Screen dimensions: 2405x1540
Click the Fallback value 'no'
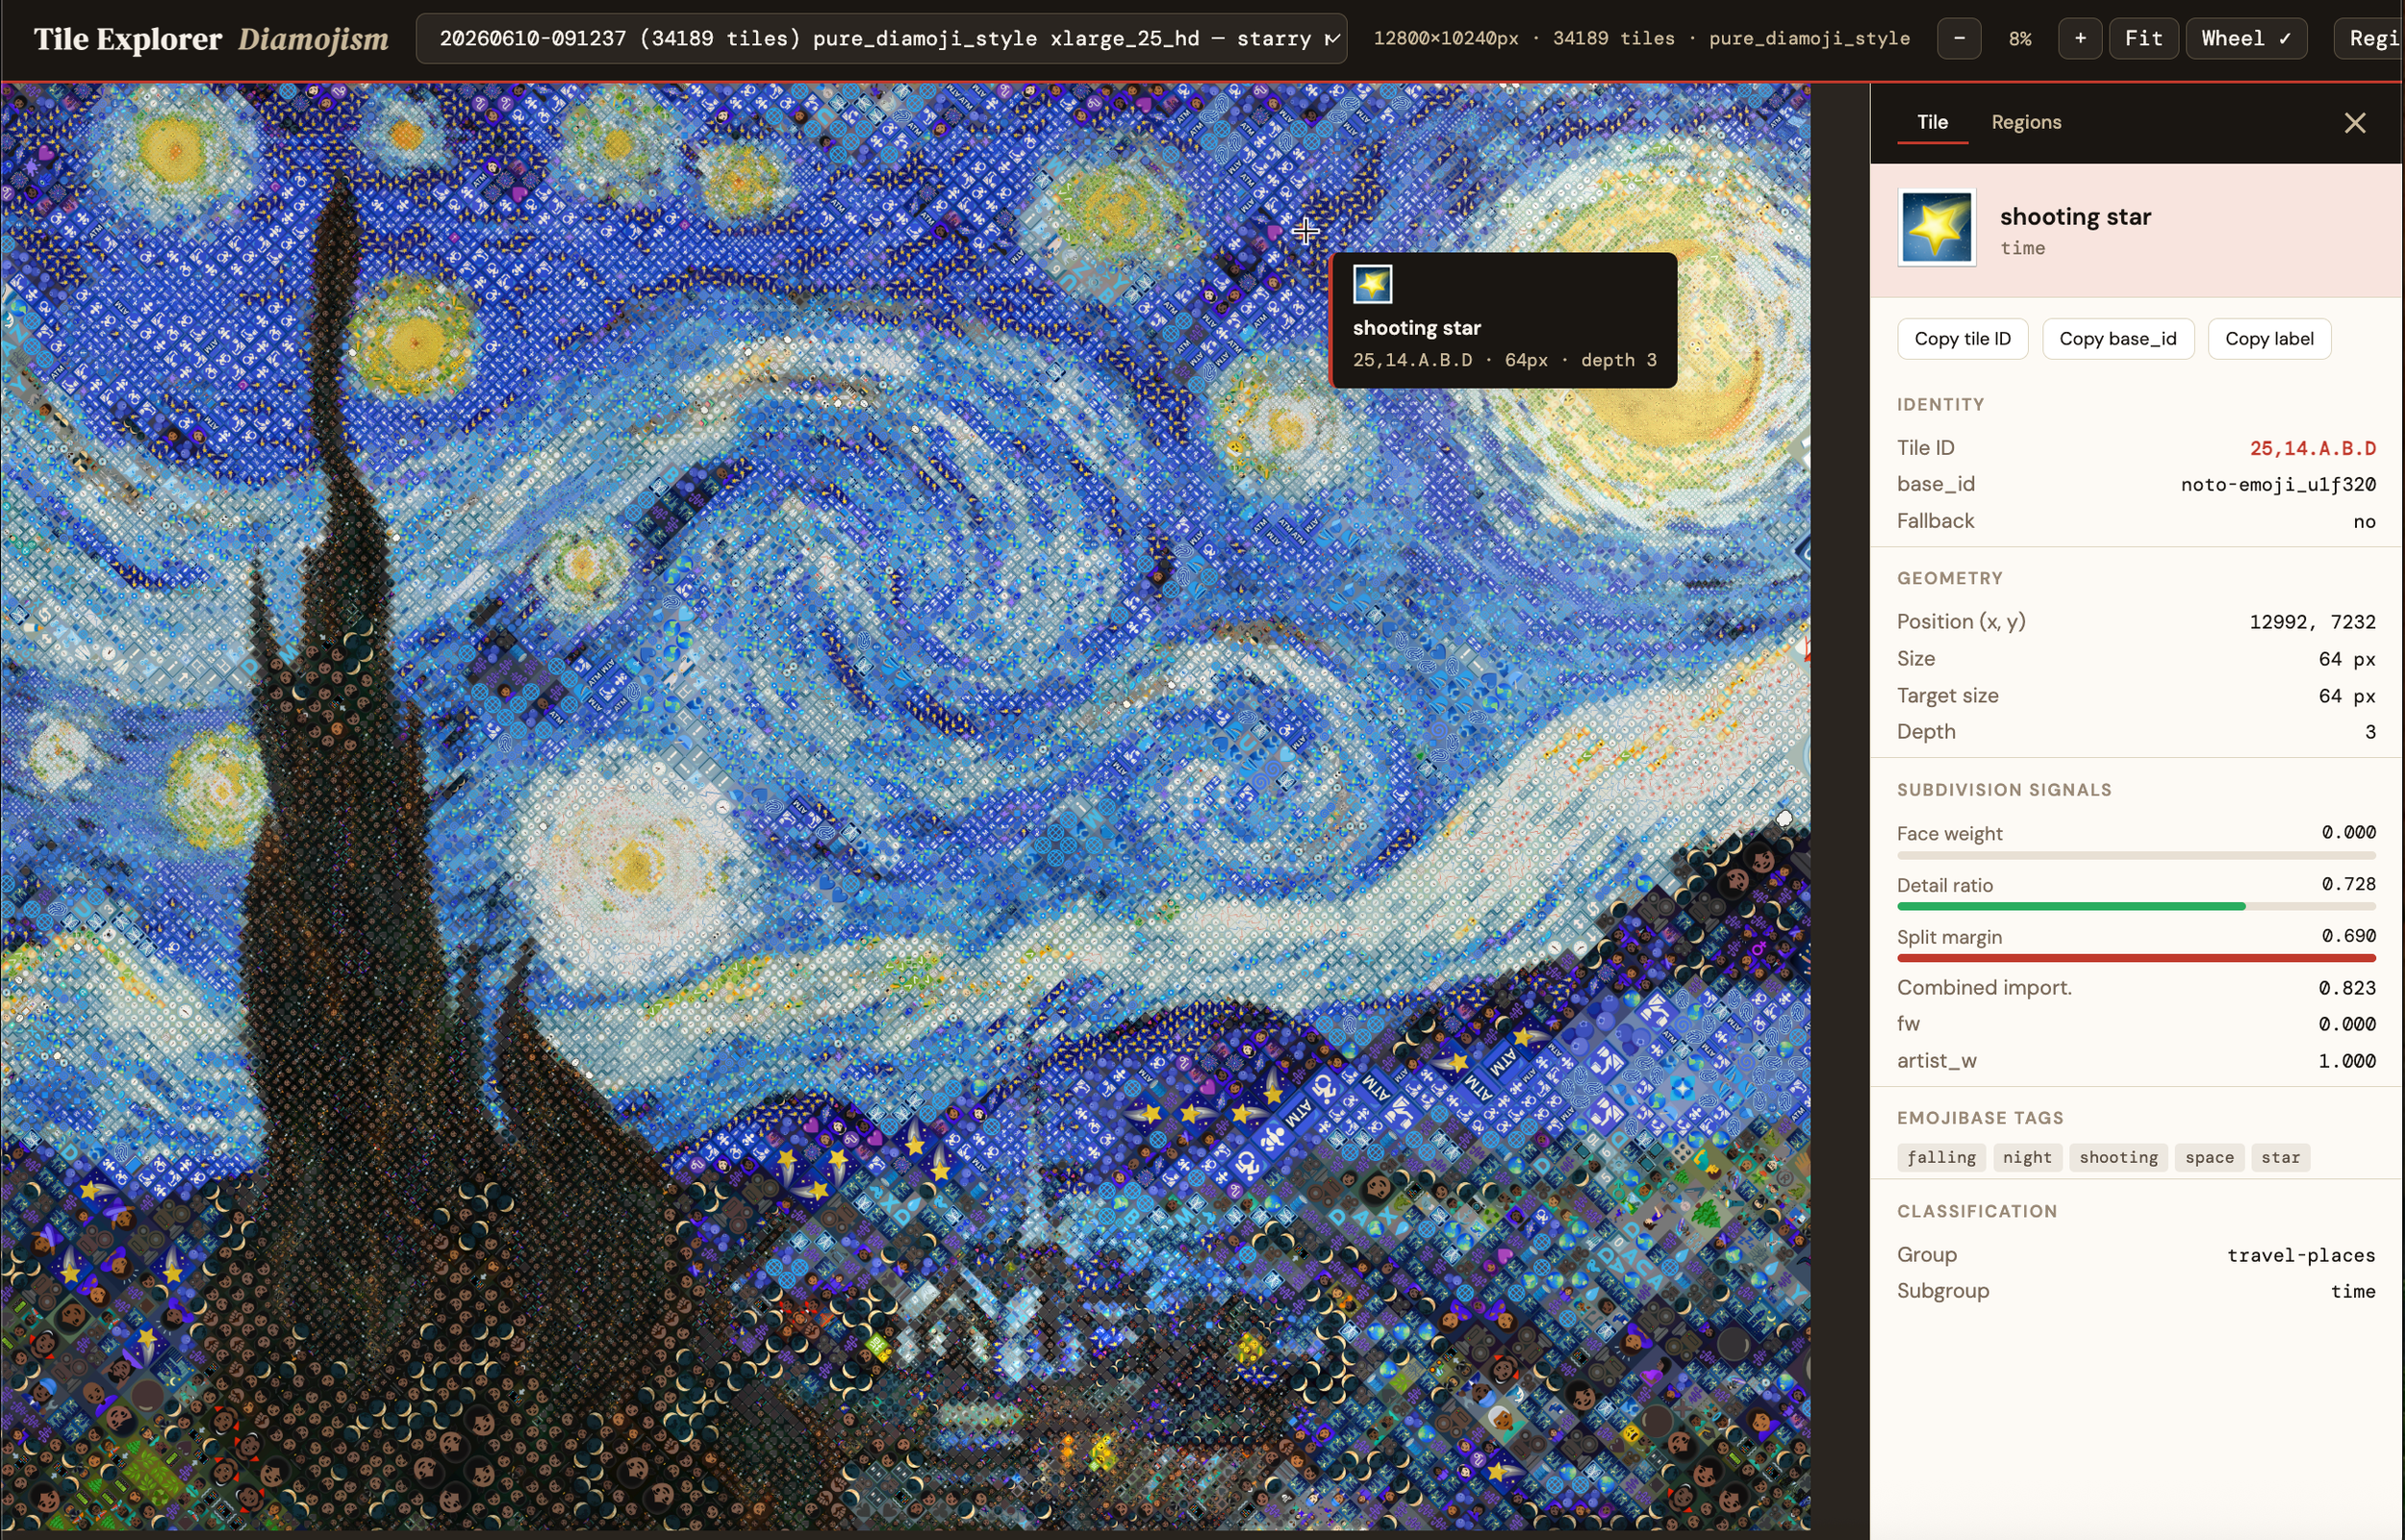coord(2363,522)
